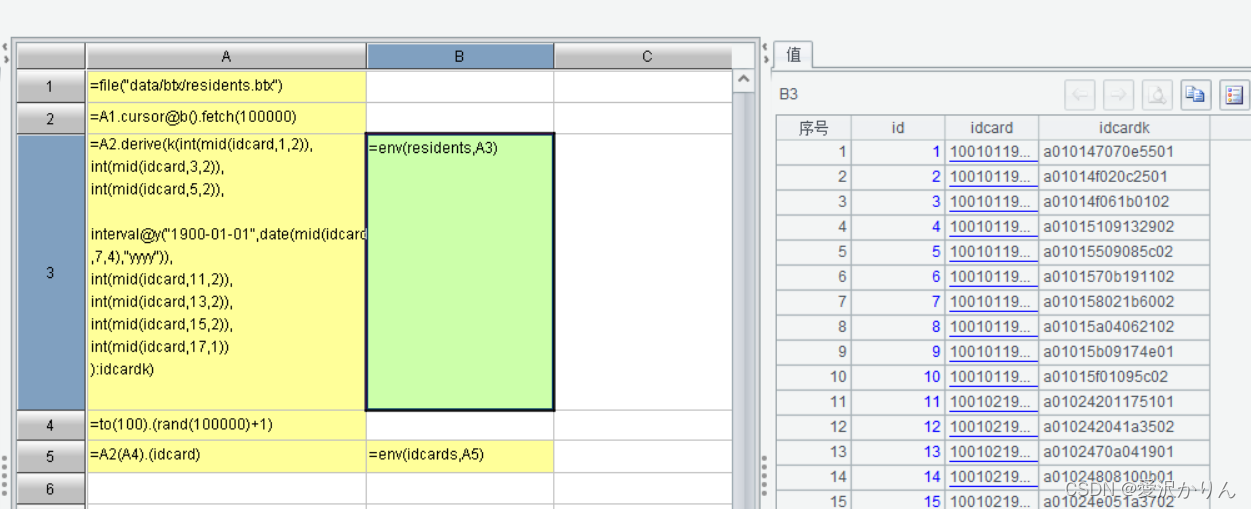Select column B header
The image size is (1251, 509).
tap(460, 57)
